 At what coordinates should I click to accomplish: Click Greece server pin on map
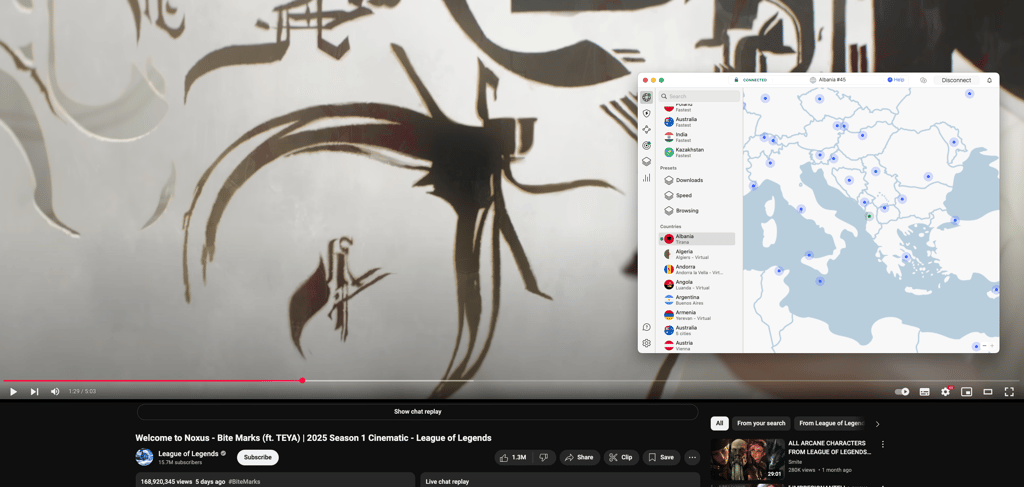(x=906, y=257)
